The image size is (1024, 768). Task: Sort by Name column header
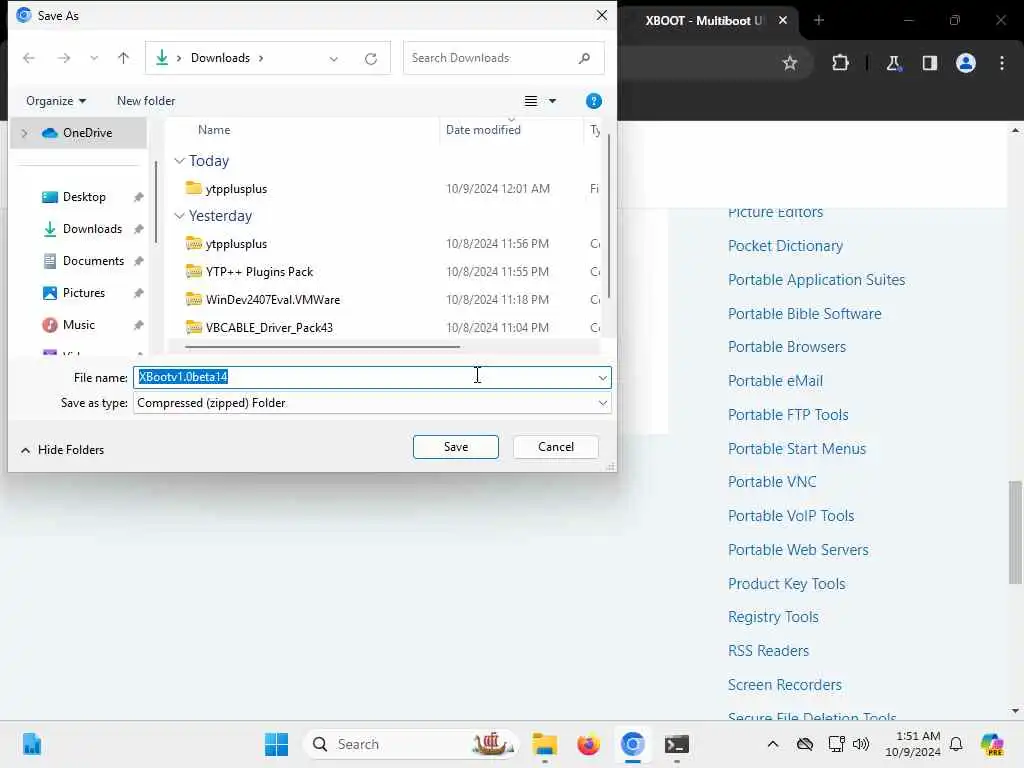pos(214,130)
